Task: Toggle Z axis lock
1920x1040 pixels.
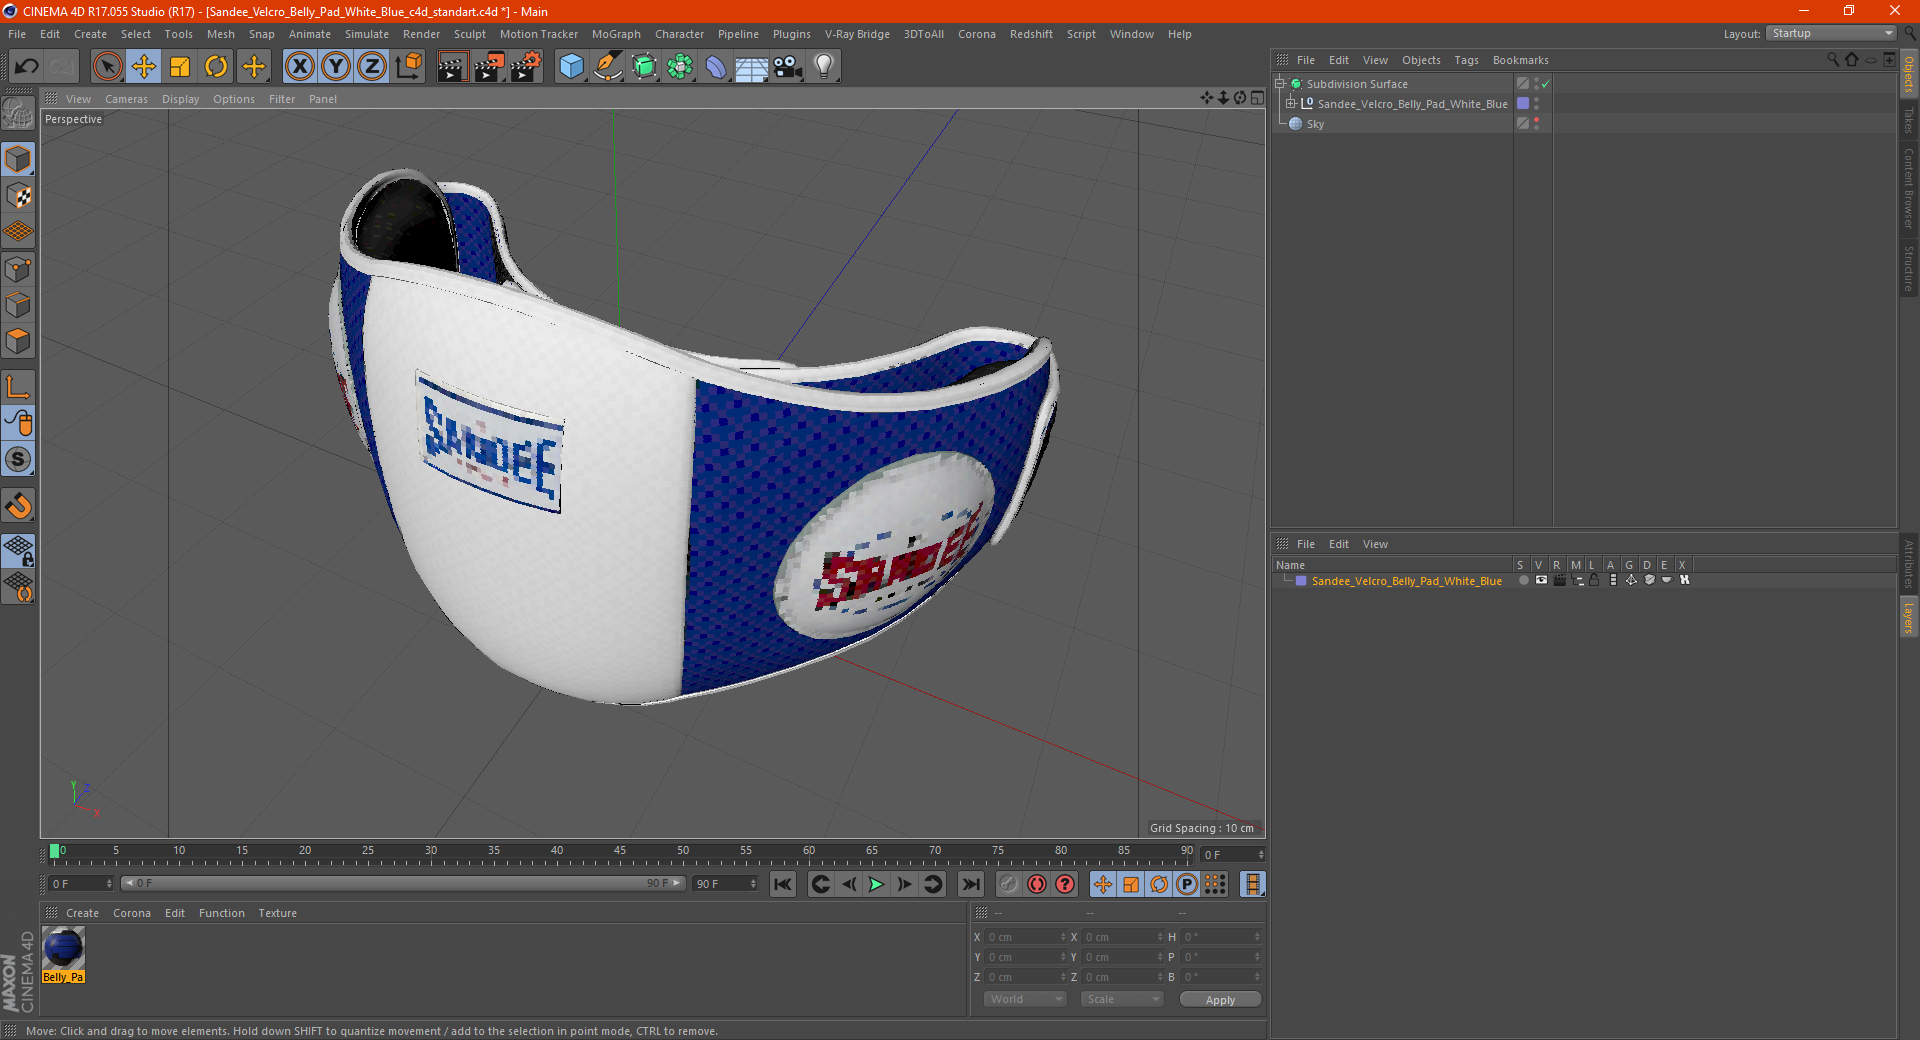Action: (x=372, y=67)
